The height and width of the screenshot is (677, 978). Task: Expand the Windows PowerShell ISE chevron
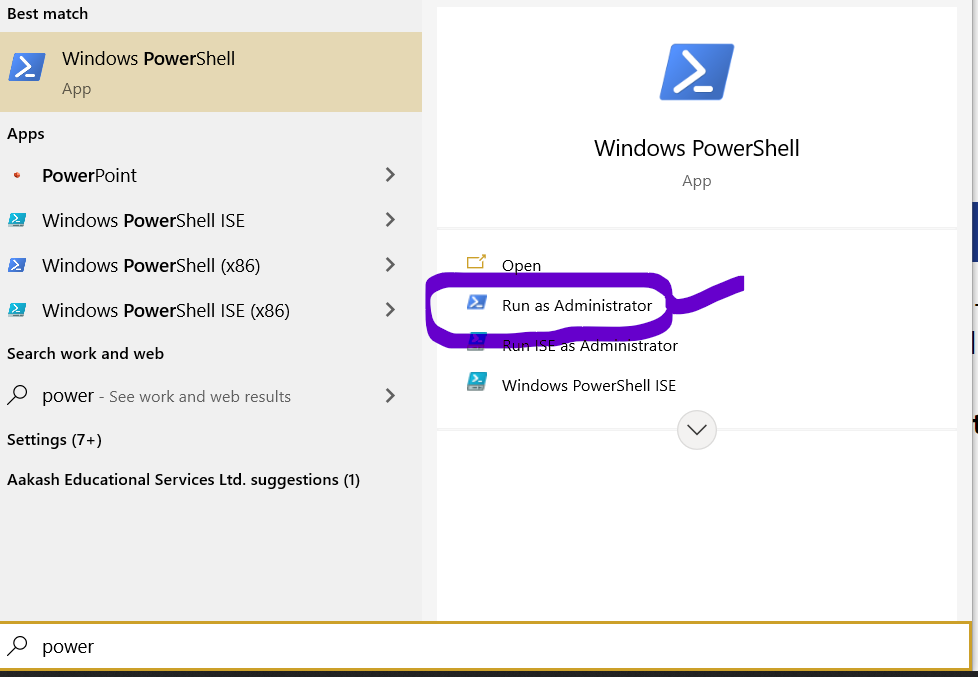[389, 220]
